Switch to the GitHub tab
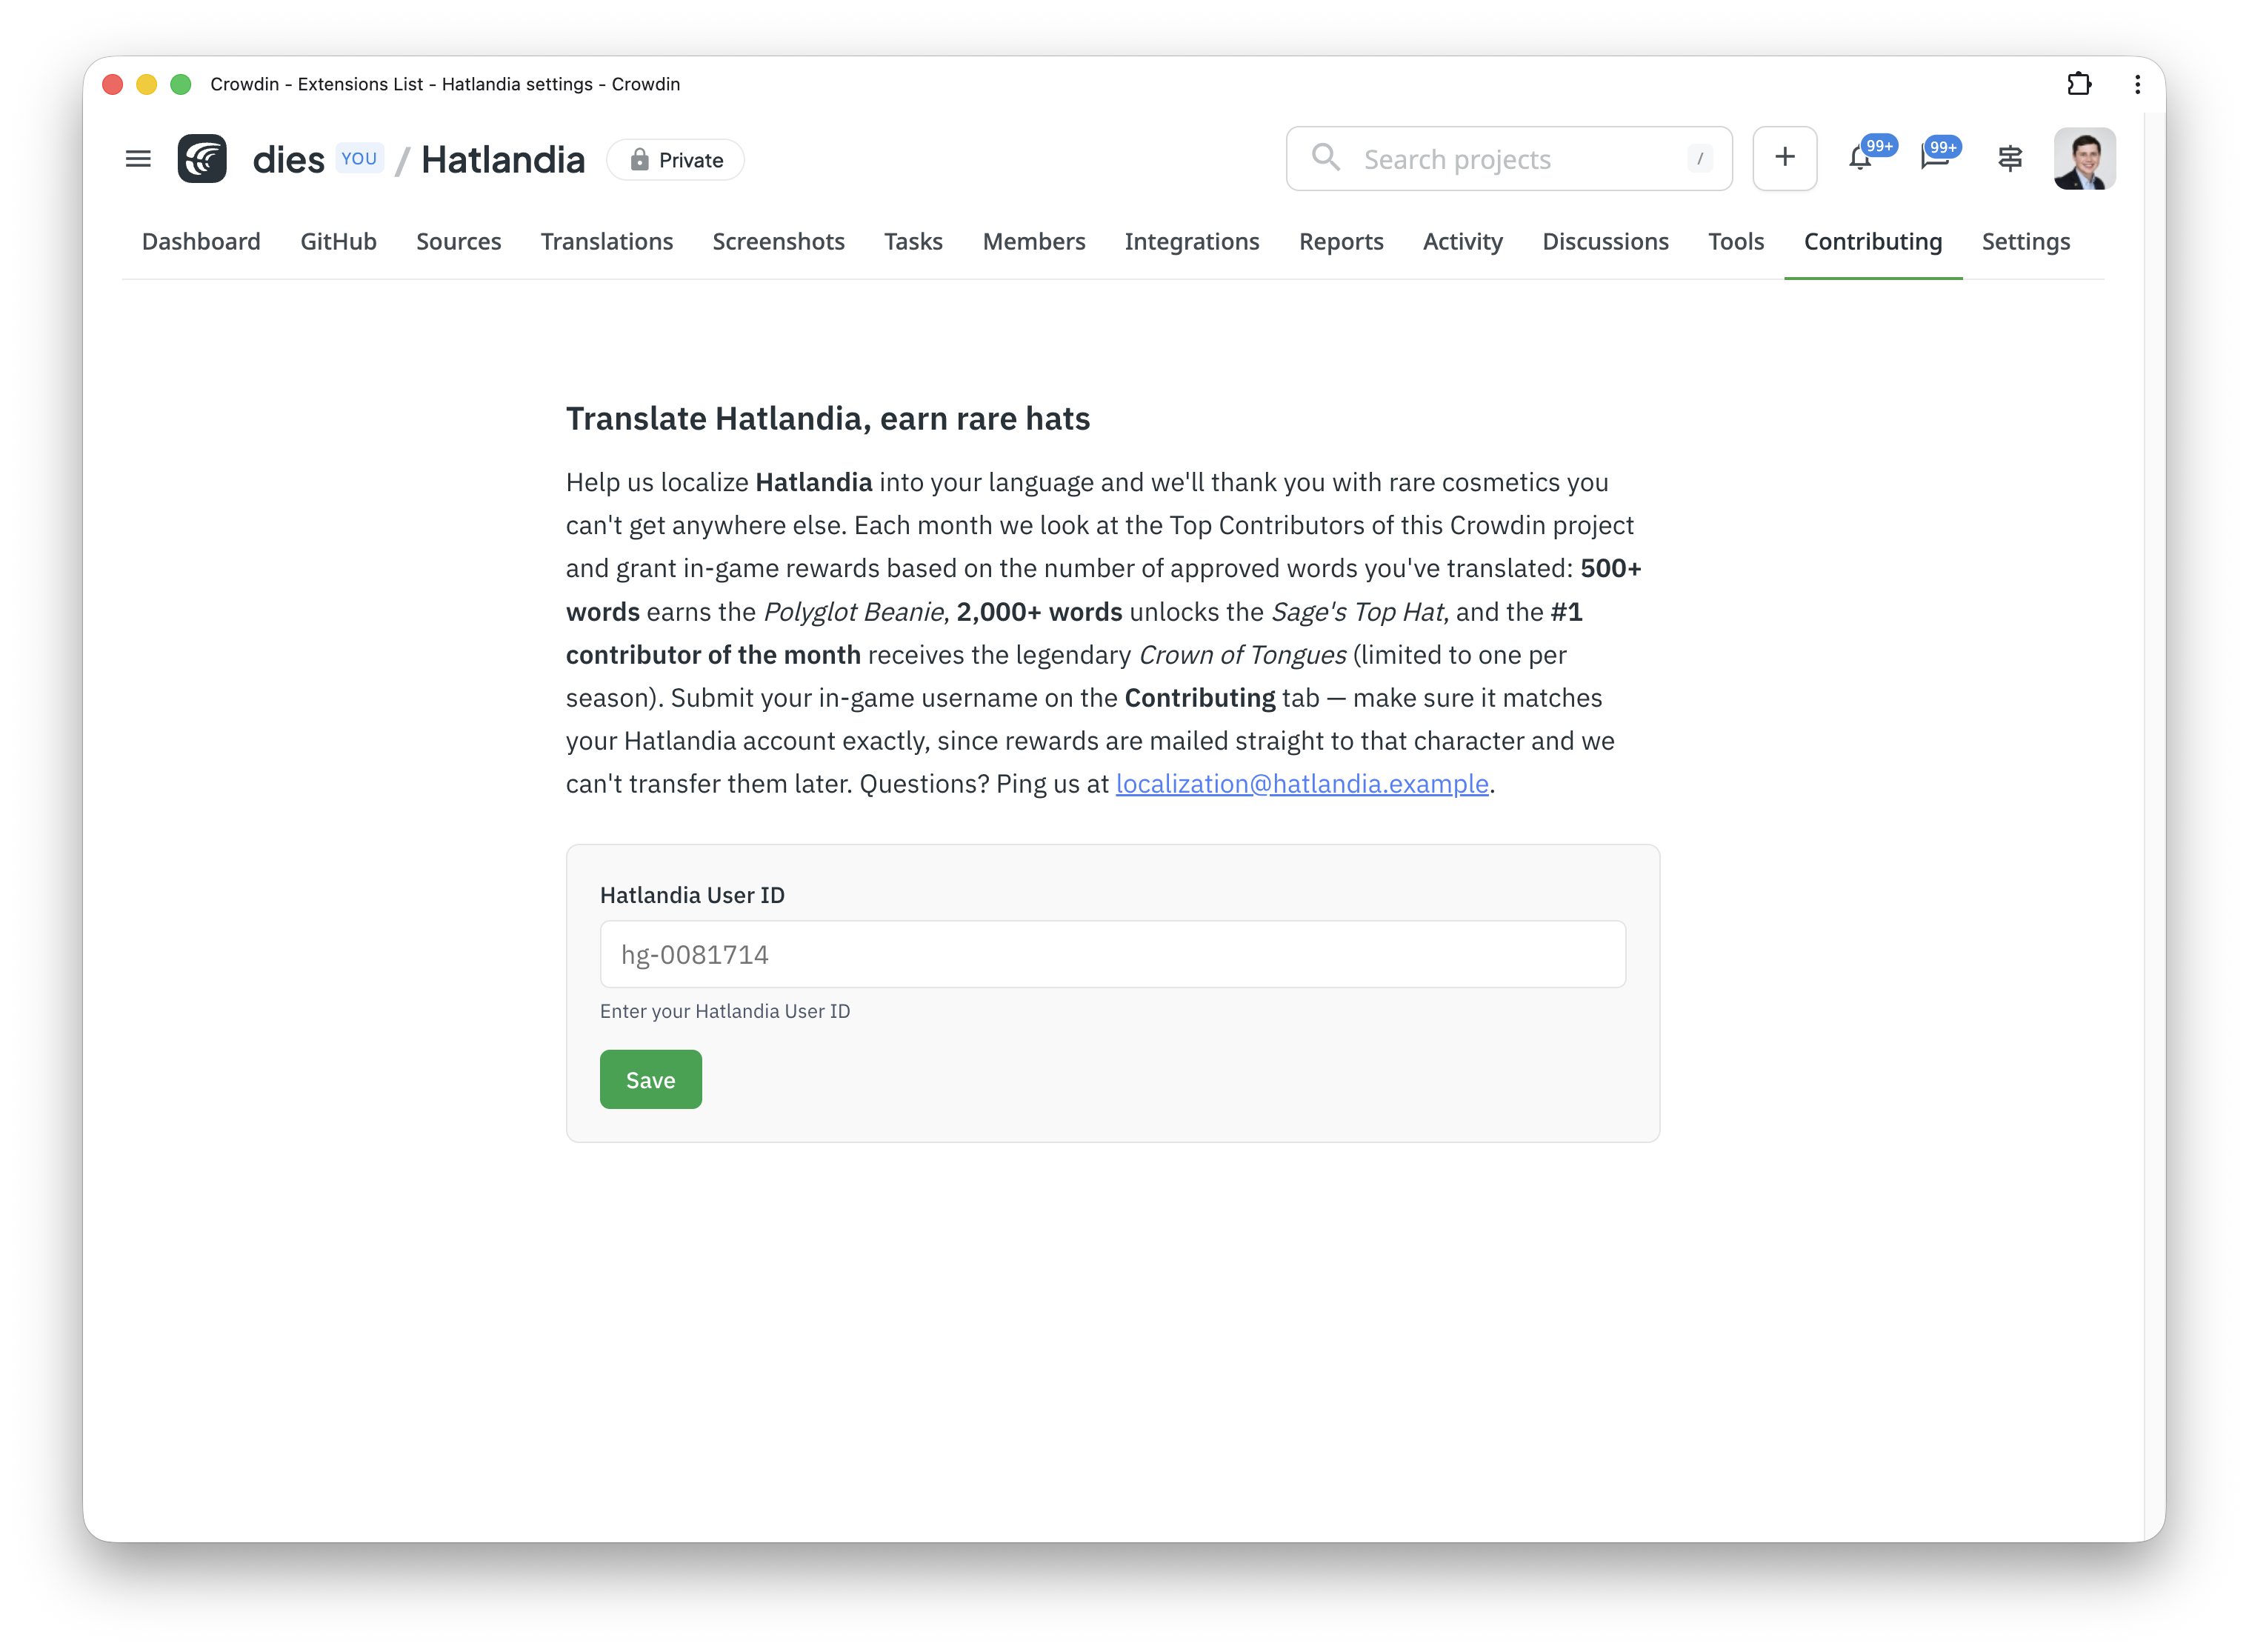The width and height of the screenshot is (2249, 1652). (338, 241)
